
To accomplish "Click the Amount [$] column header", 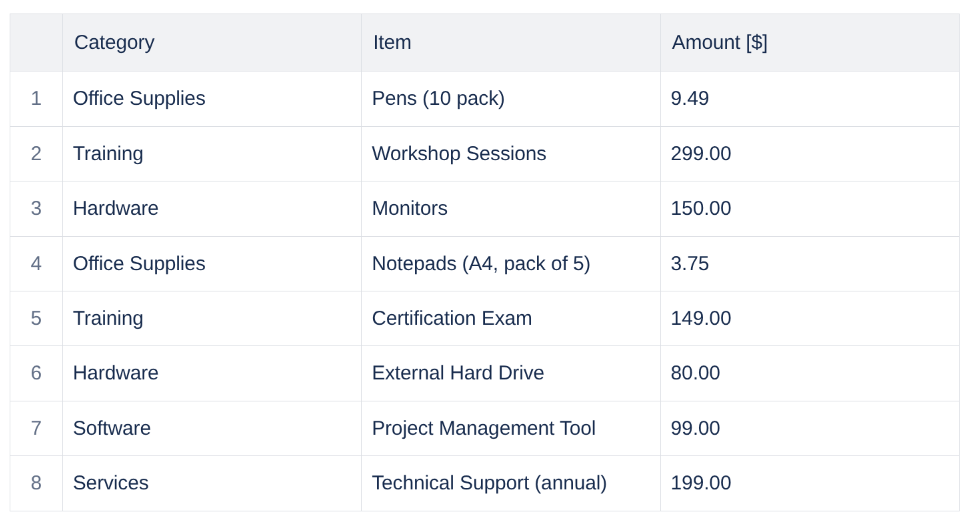I will 719,42.
